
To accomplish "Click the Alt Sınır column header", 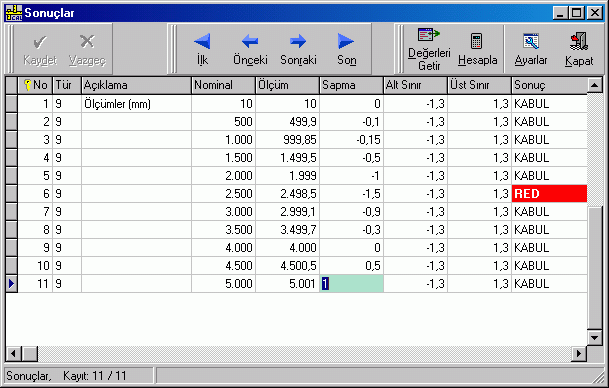I will pos(416,85).
